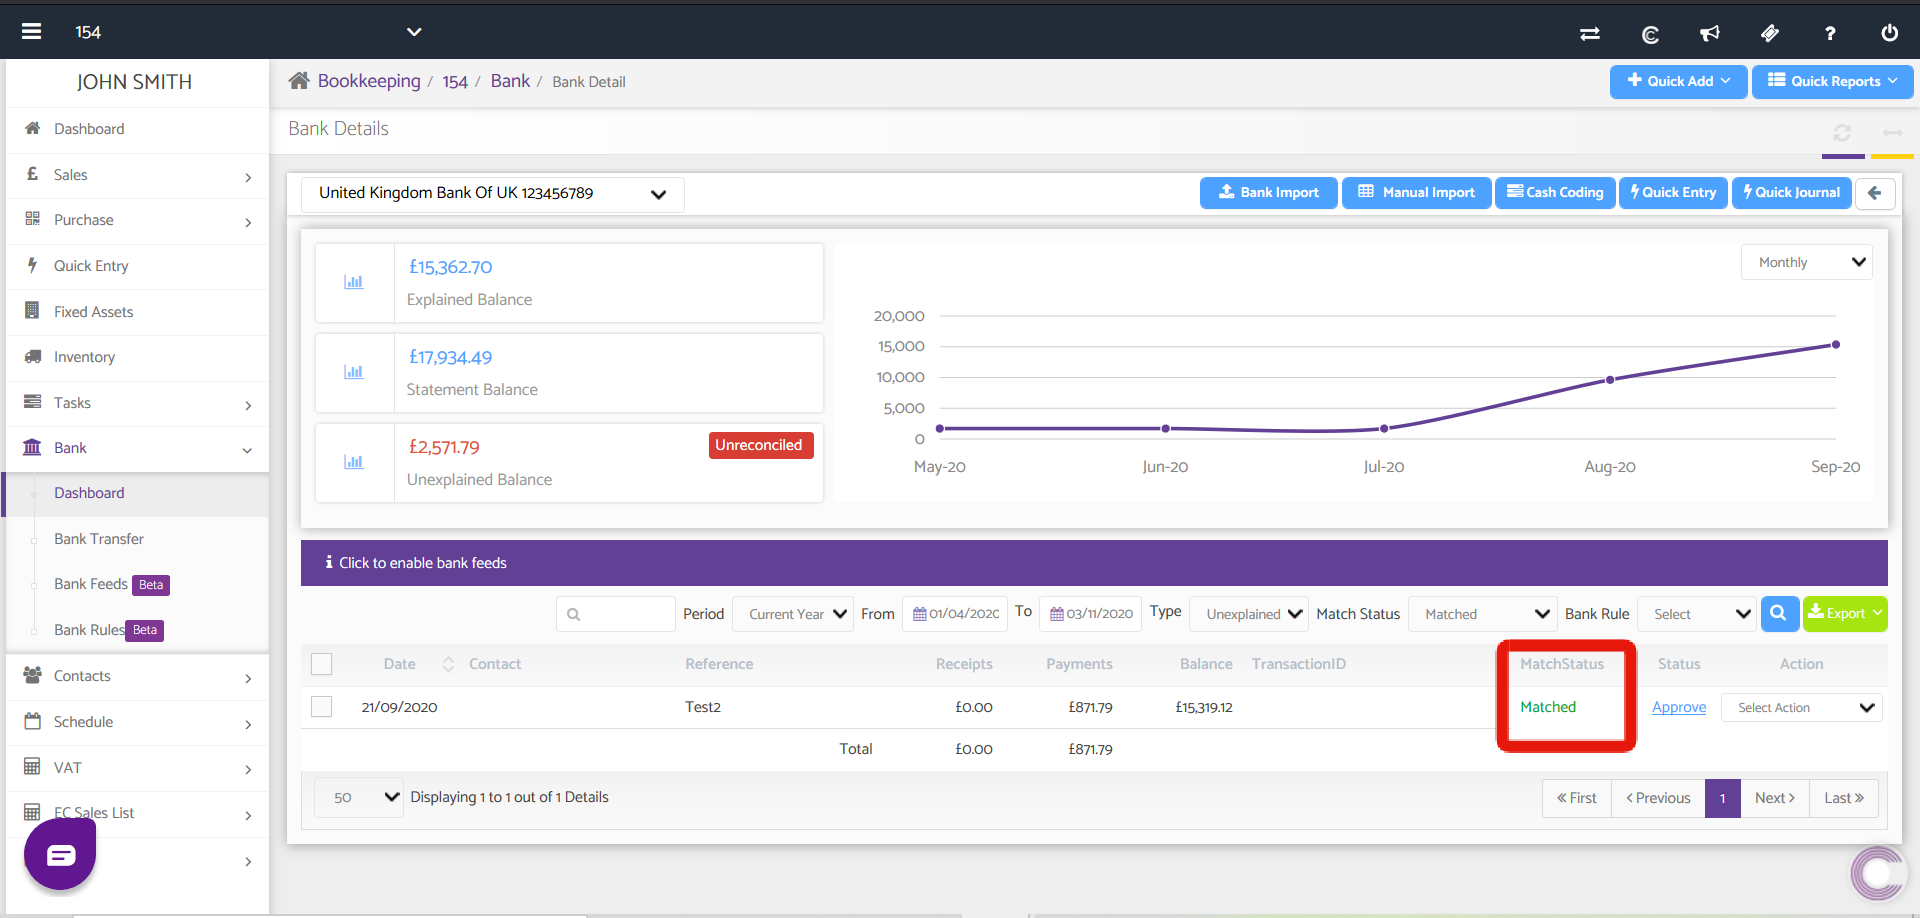Open the Quick Reports button

pyautogui.click(x=1832, y=82)
